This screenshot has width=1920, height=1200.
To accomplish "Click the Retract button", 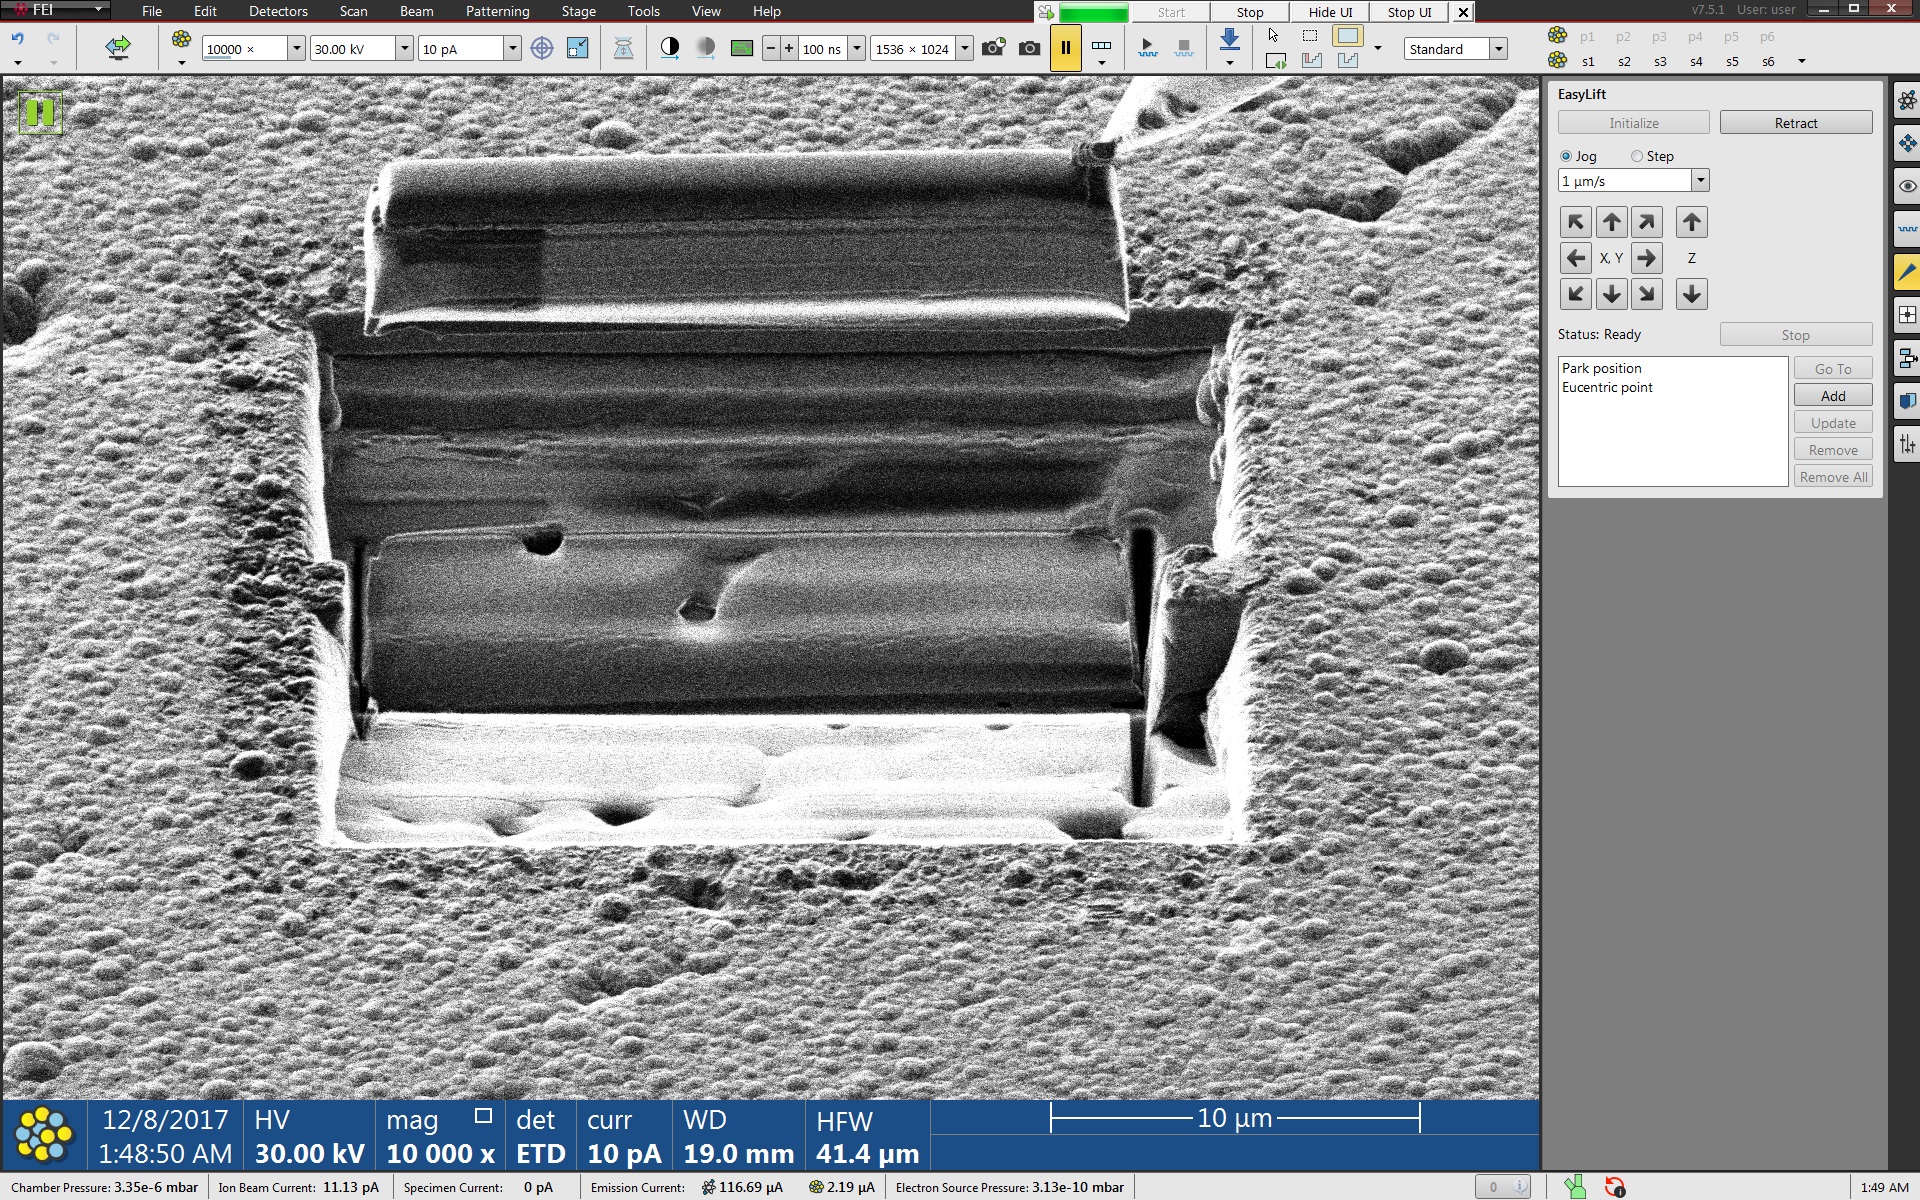I will point(1795,123).
